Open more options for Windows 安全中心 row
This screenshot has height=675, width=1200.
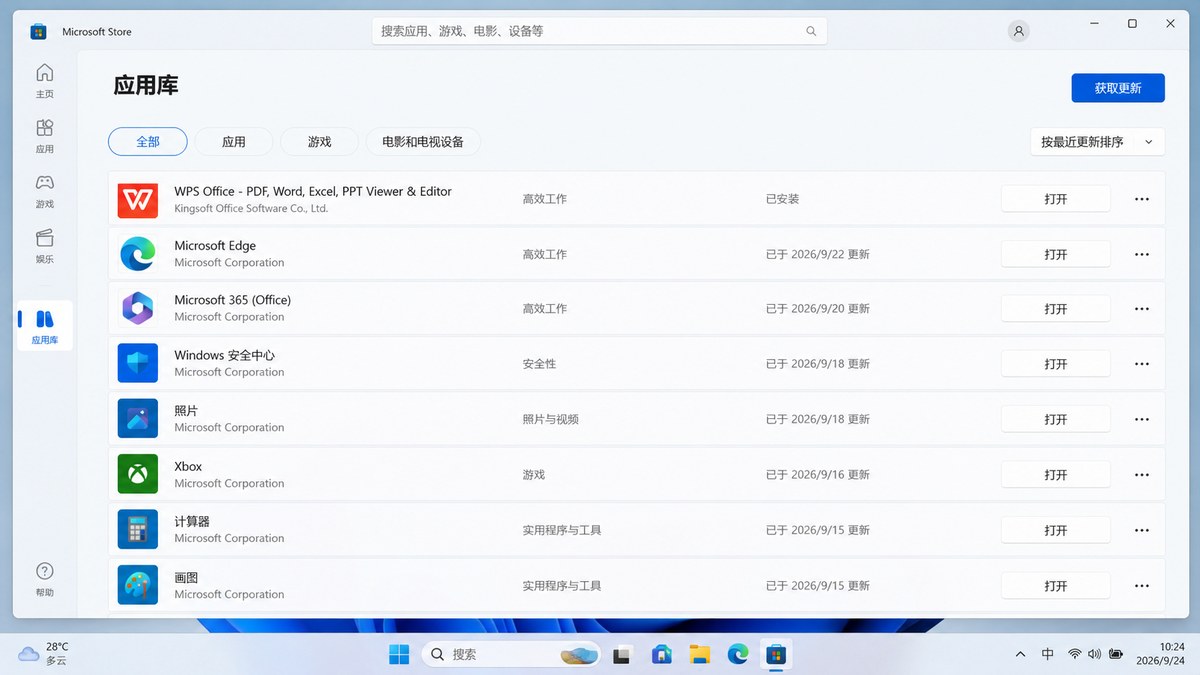1142,364
